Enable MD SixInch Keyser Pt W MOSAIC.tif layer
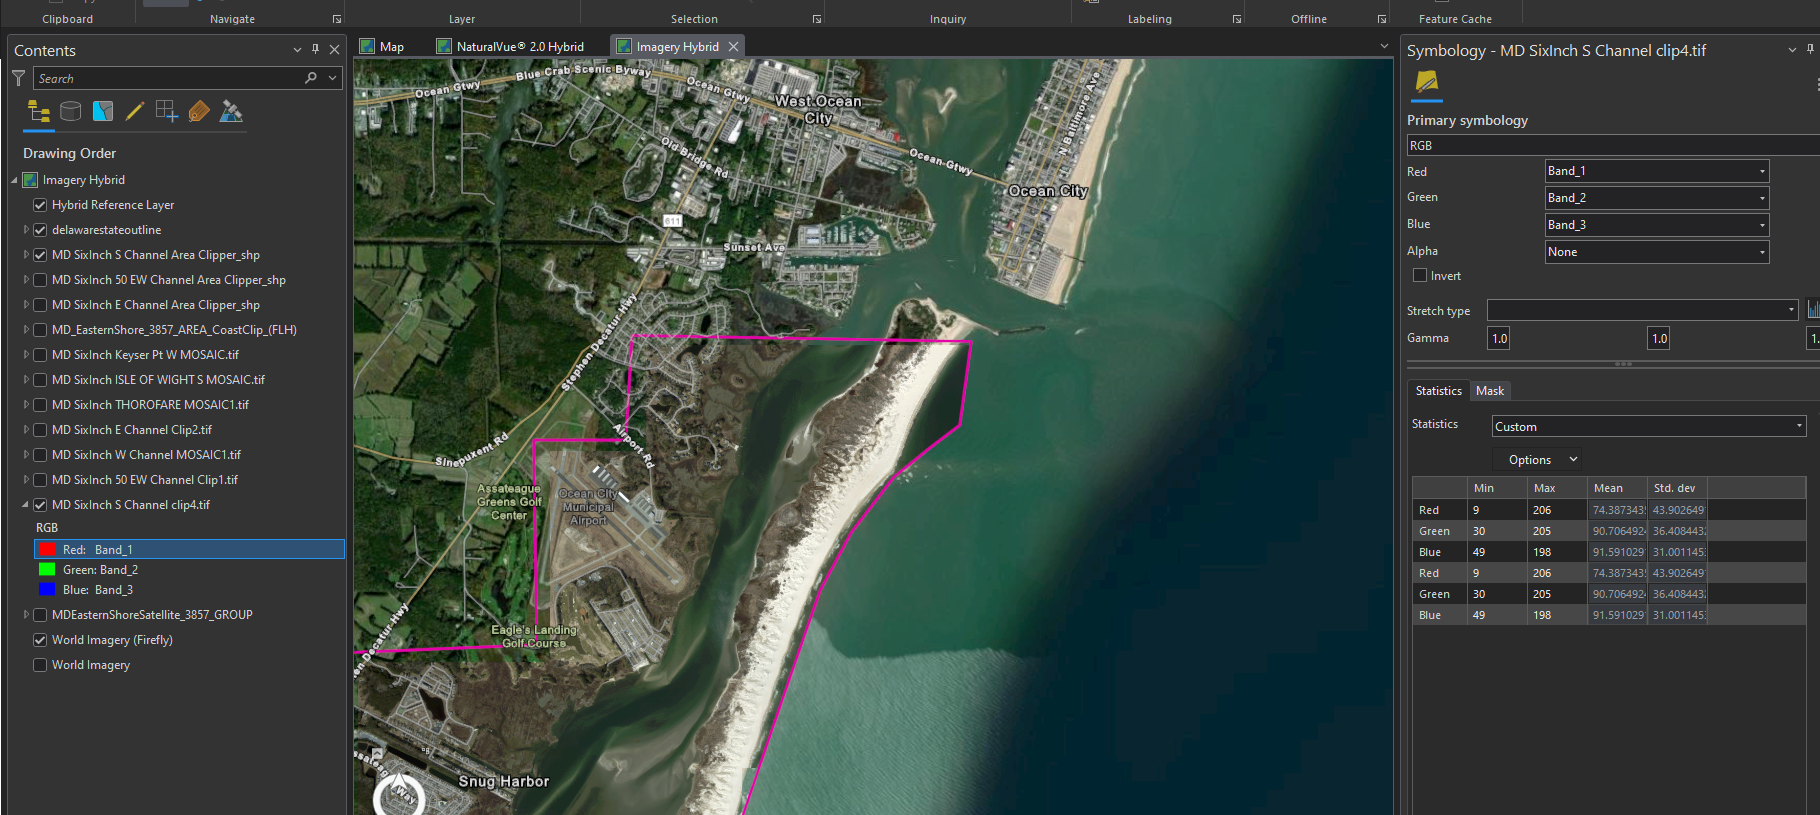The width and height of the screenshot is (1820, 815). click(x=40, y=355)
